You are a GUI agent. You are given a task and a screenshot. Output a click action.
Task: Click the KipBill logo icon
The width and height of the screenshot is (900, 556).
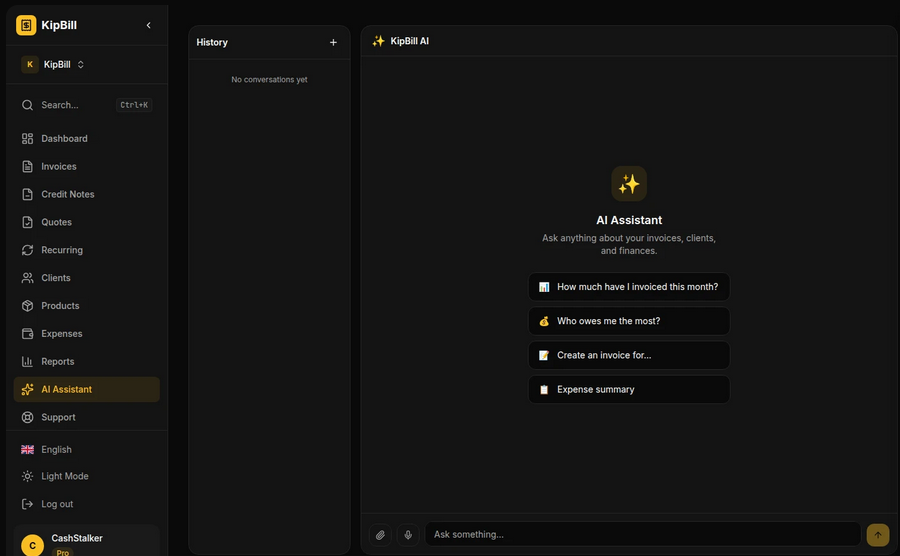[26, 25]
